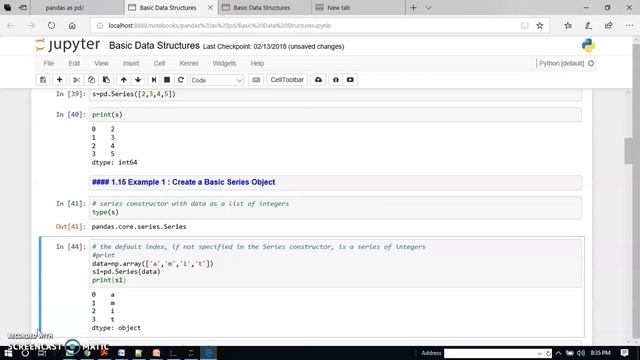The height and width of the screenshot is (360, 640).
Task: Open the View menu
Action: click(101, 63)
